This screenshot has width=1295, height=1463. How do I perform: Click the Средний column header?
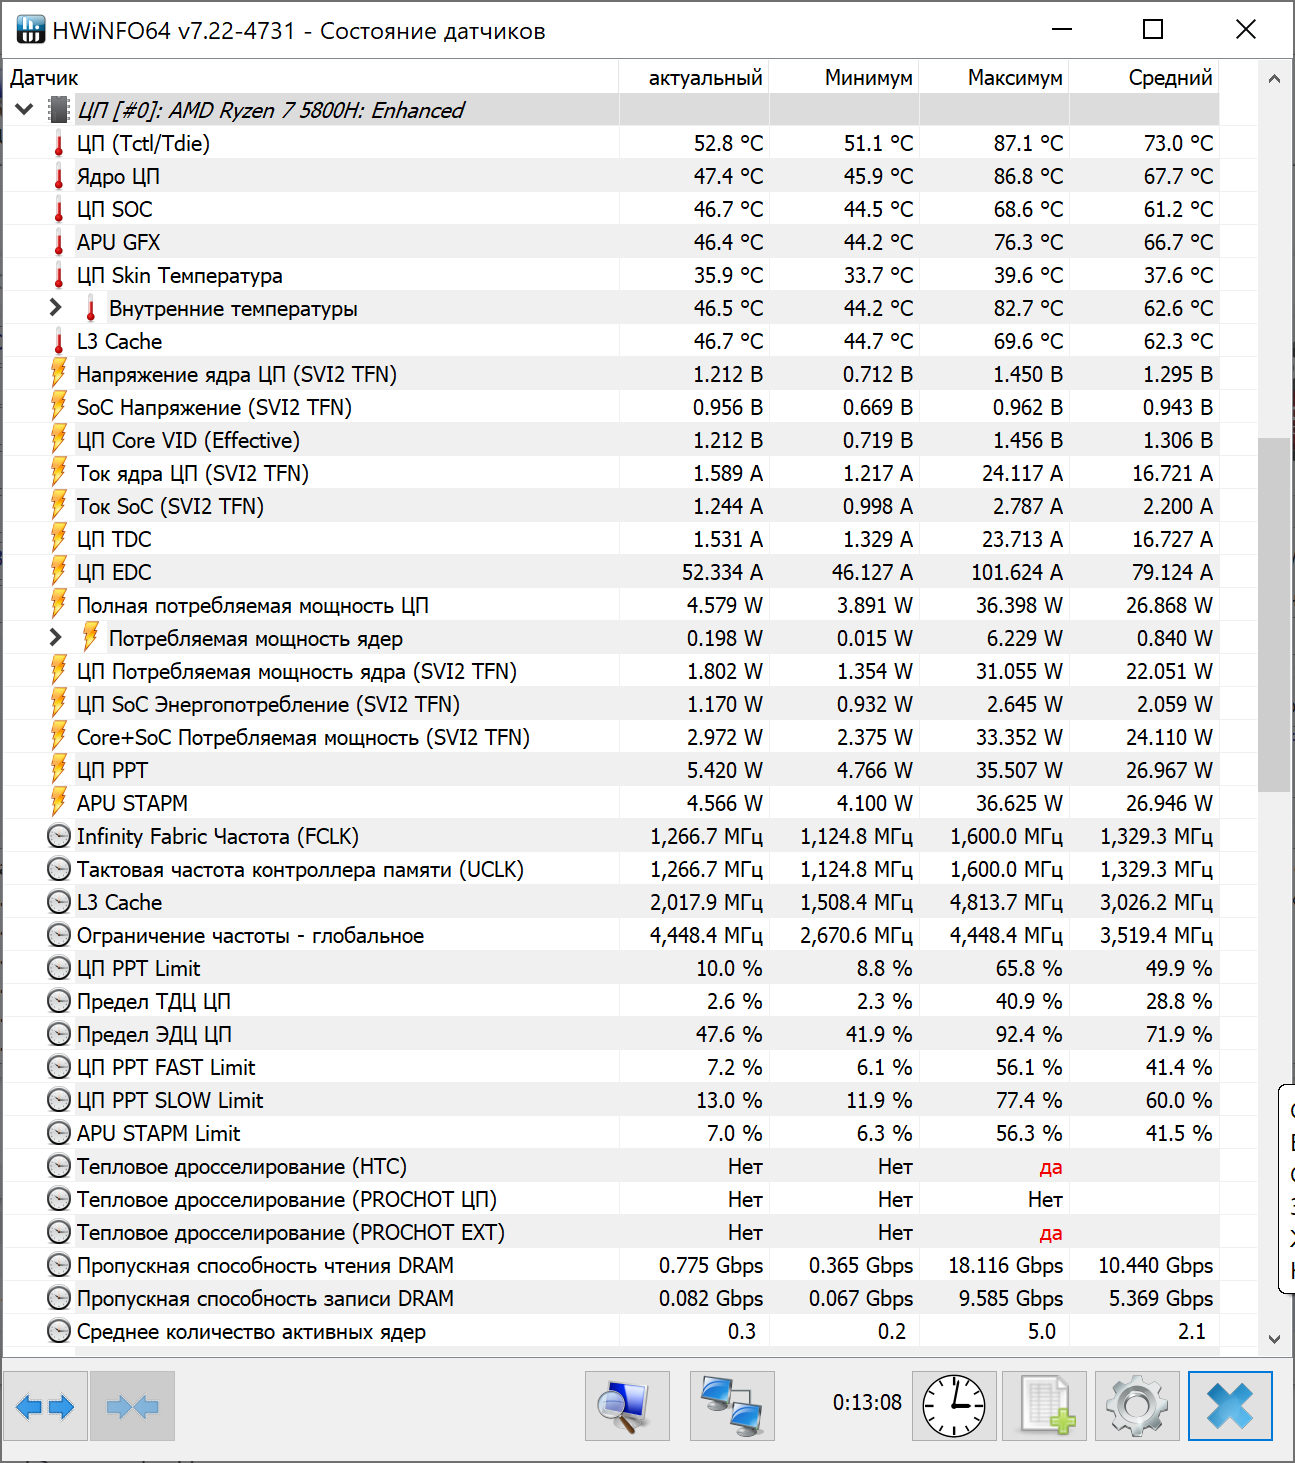coord(1144,77)
